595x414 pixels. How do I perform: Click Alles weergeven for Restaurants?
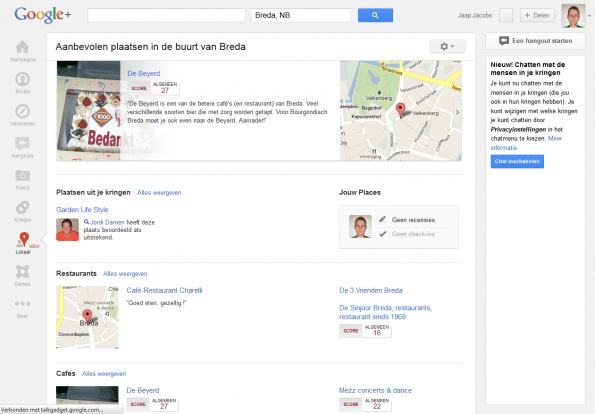click(125, 274)
